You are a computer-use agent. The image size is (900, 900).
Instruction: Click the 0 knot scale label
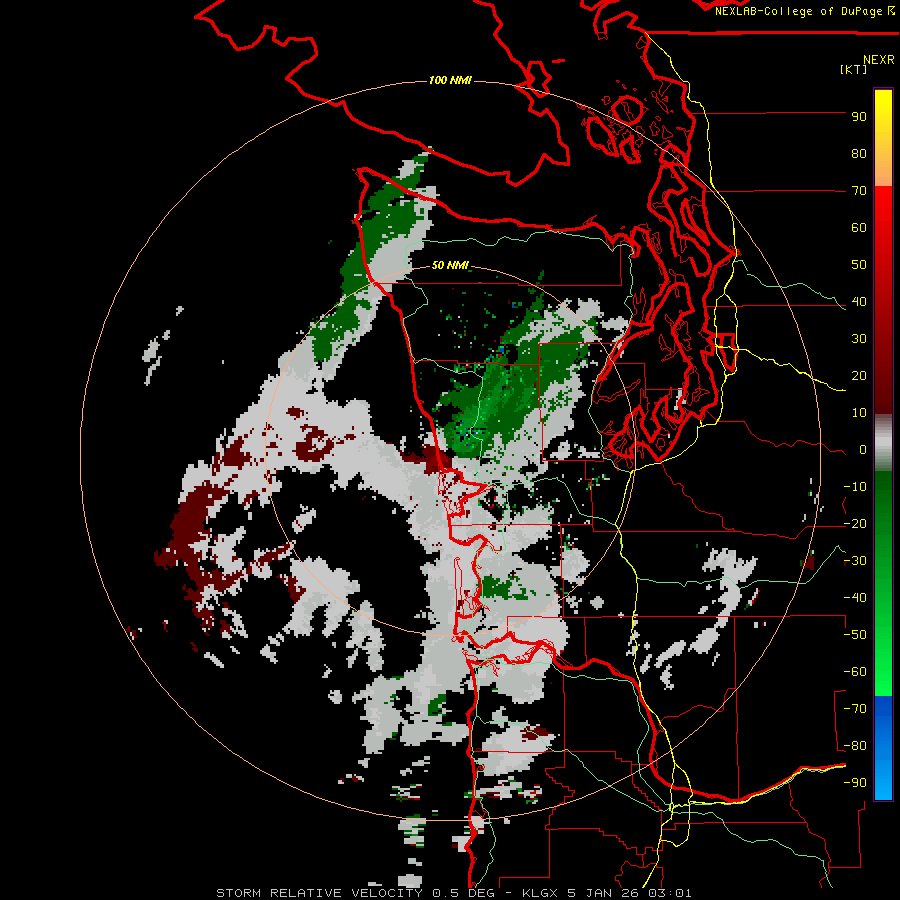click(x=863, y=450)
